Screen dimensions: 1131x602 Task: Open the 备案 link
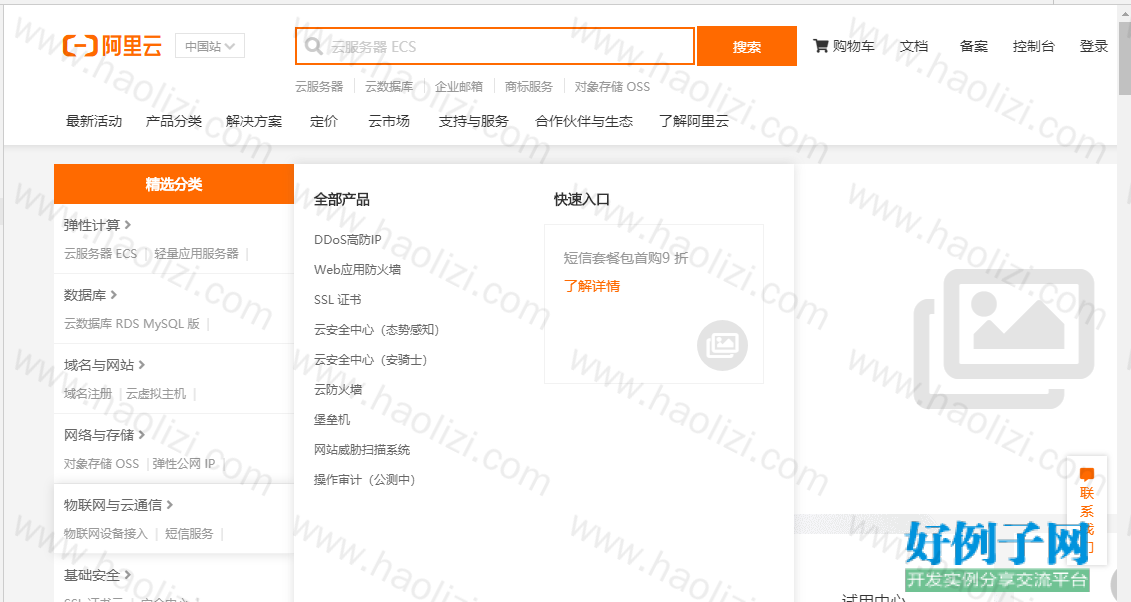tap(974, 46)
